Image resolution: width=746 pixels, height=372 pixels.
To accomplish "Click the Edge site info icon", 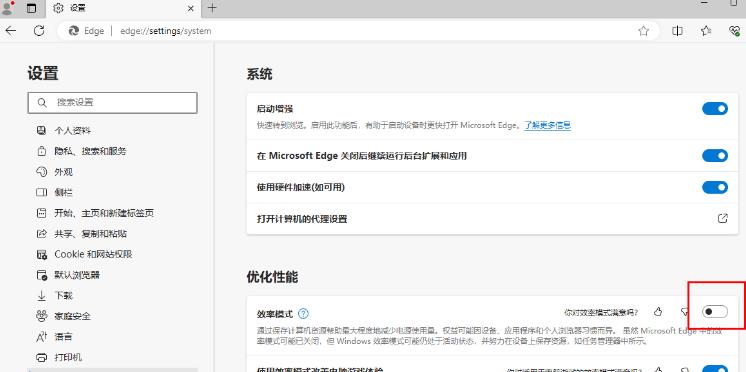I will [73, 31].
